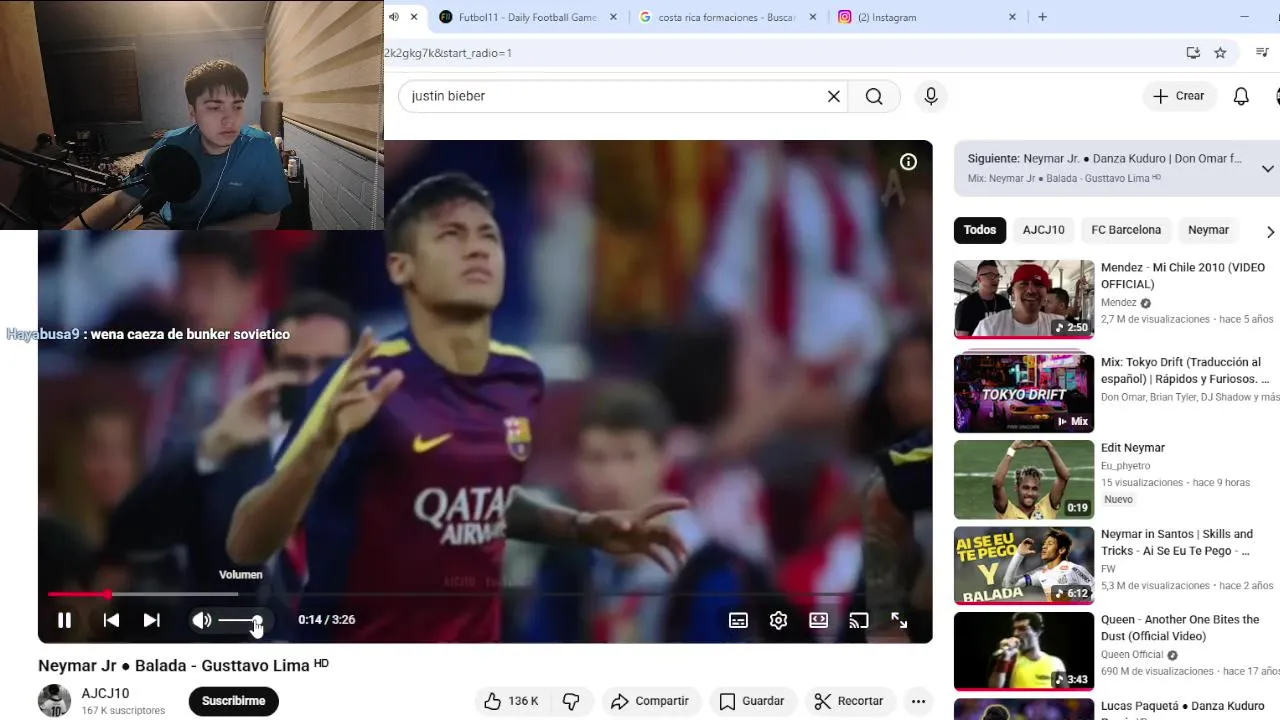1280x720 pixels.
Task: Open the AJCJ10 channel avatar
Action: tap(54, 701)
